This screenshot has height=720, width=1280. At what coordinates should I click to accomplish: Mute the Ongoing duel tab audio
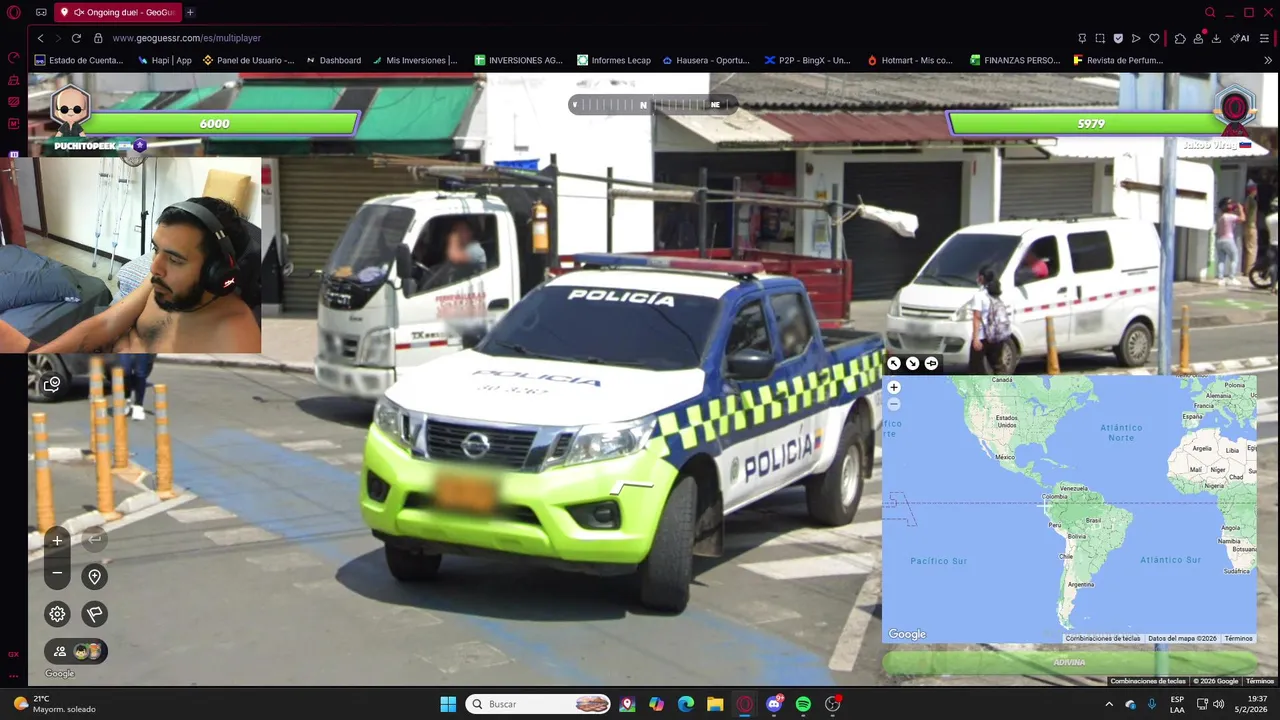[x=78, y=13]
